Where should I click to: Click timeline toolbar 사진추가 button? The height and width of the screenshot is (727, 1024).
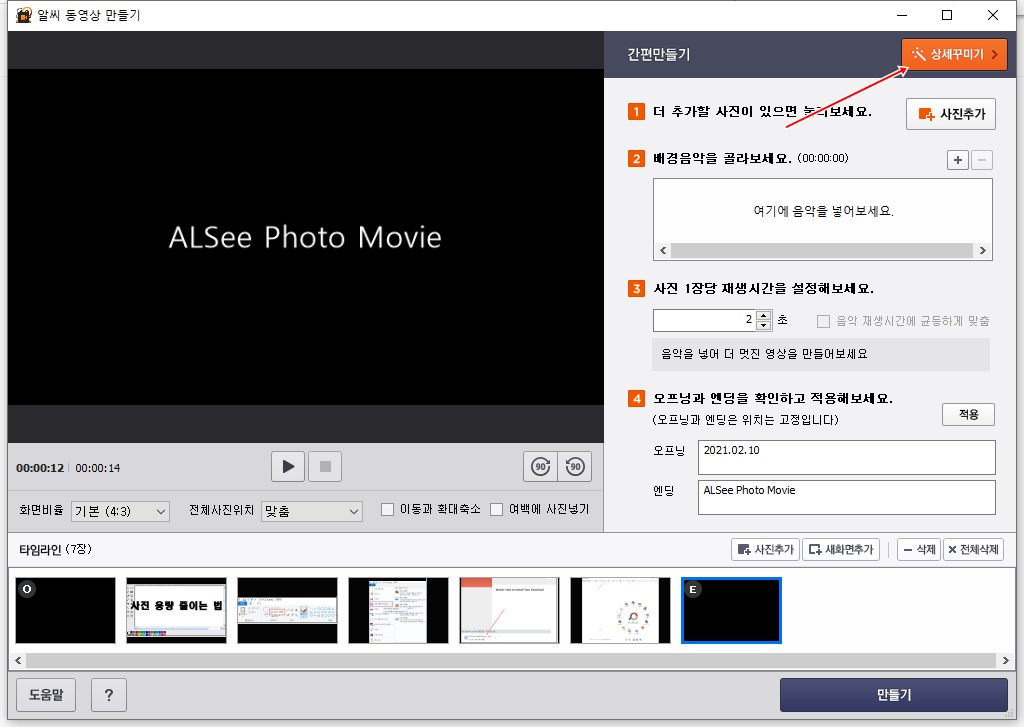click(x=765, y=549)
